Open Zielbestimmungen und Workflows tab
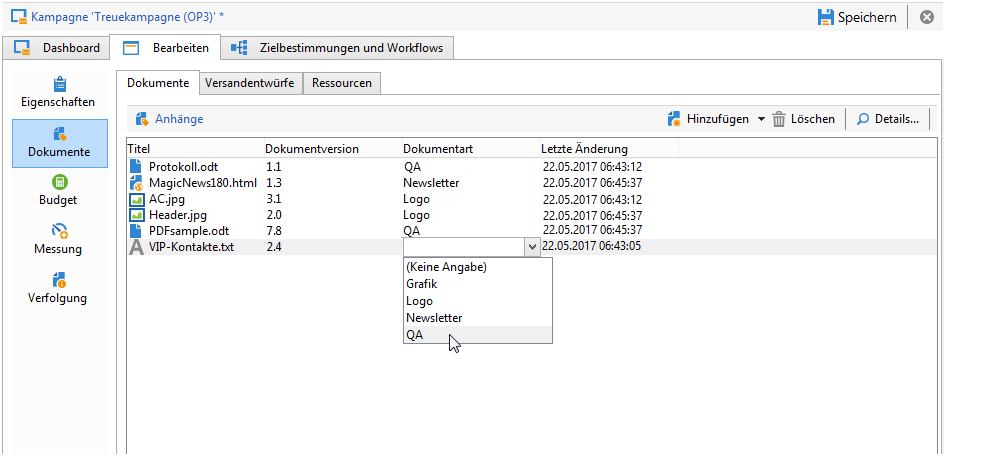Image resolution: width=982 pixels, height=468 pixels. [338, 48]
